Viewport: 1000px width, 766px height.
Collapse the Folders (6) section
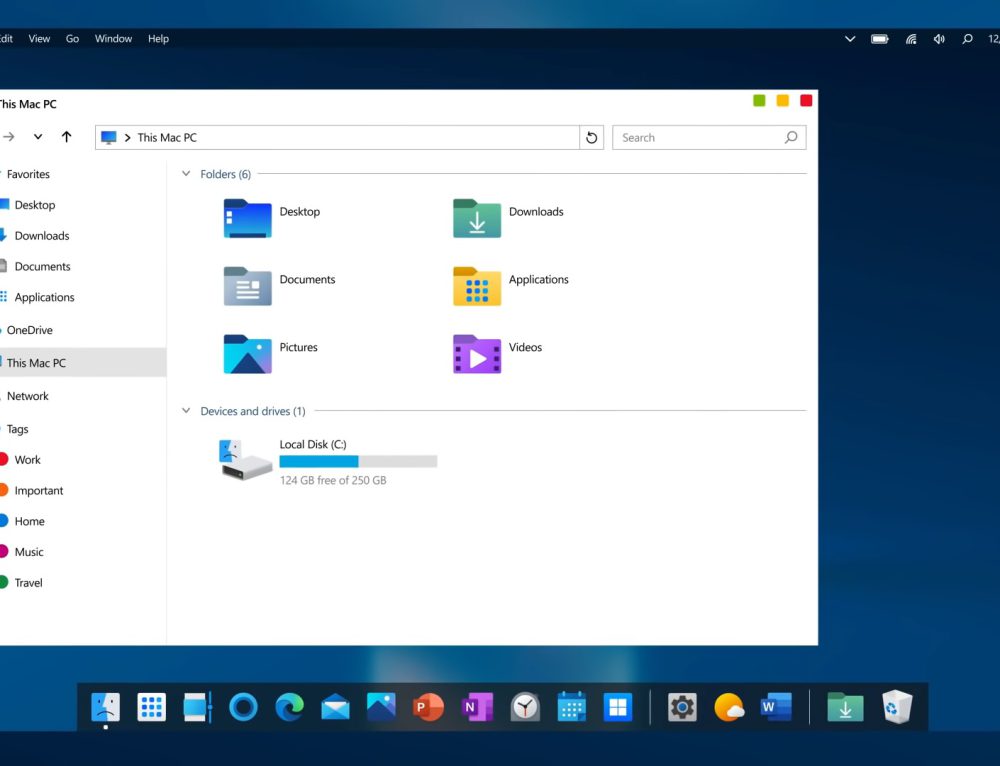[186, 173]
